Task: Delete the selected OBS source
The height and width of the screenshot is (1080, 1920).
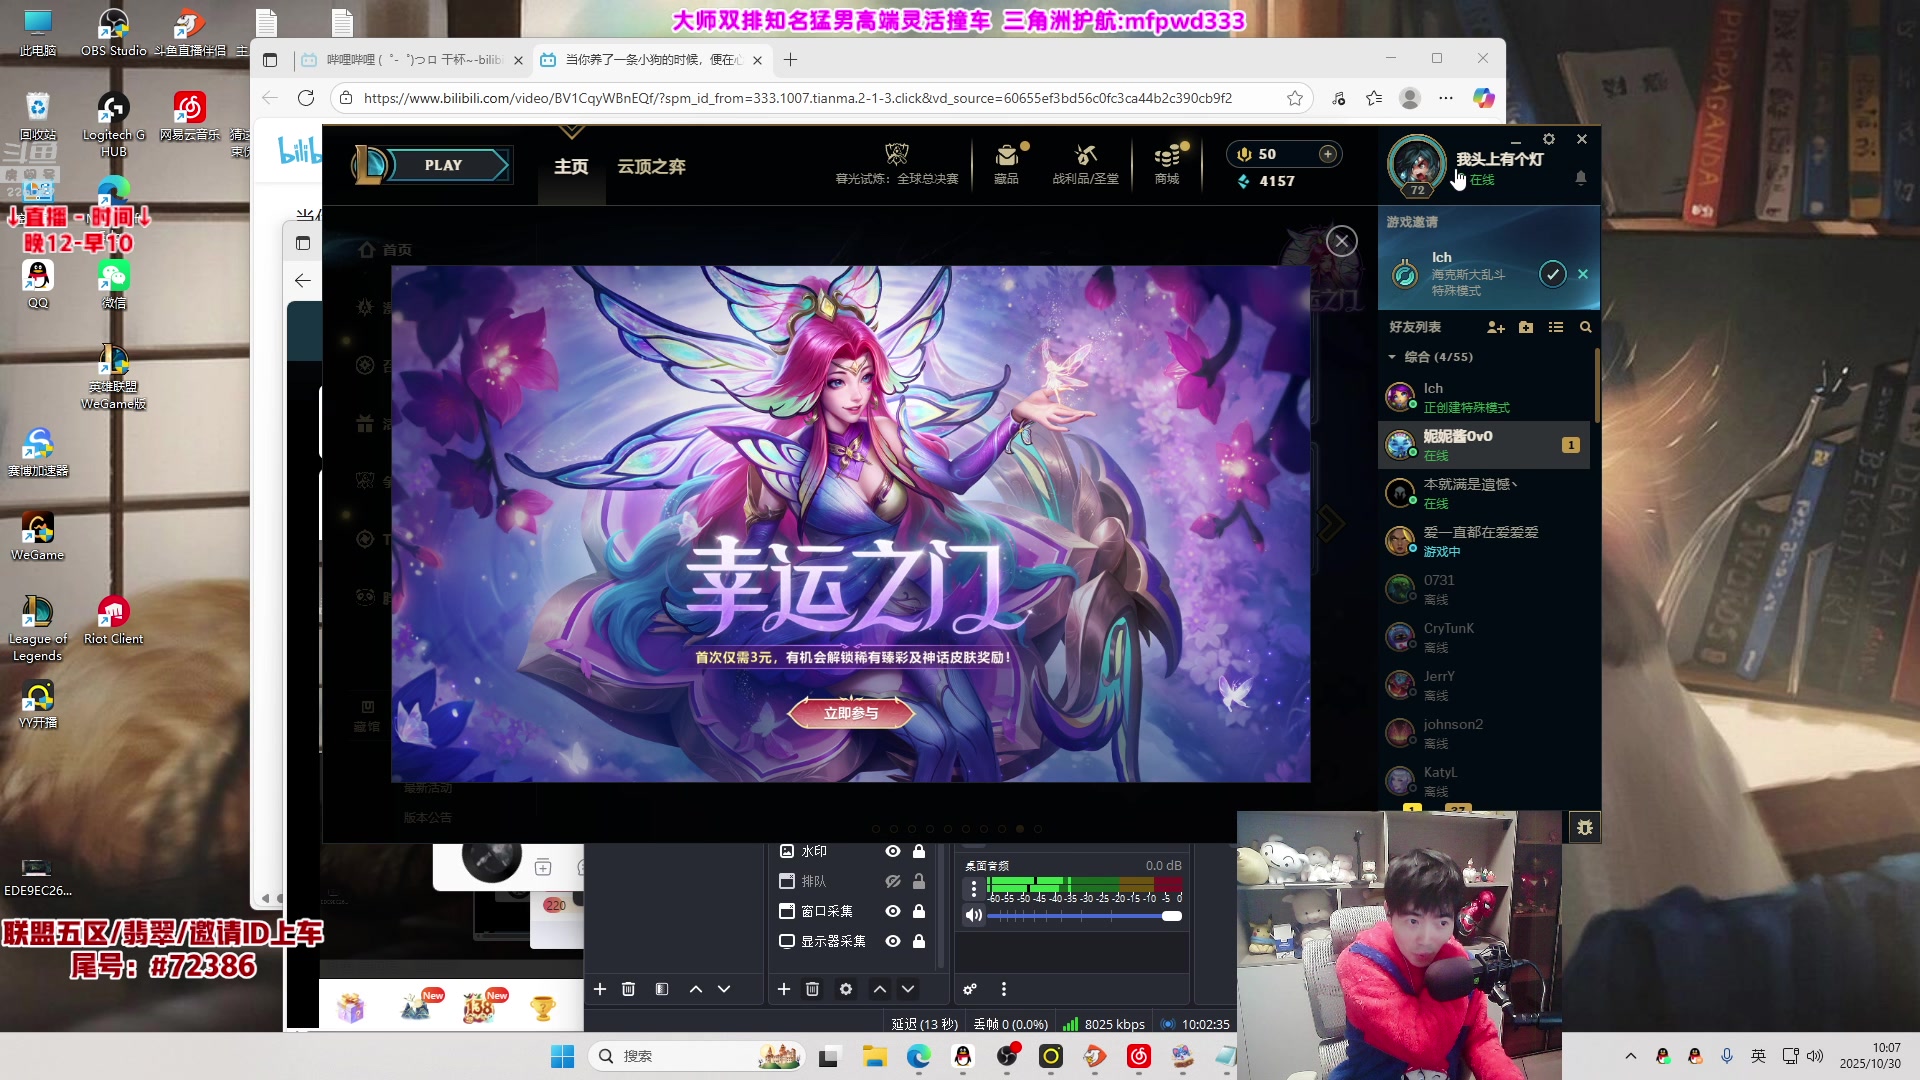Action: pyautogui.click(x=813, y=989)
